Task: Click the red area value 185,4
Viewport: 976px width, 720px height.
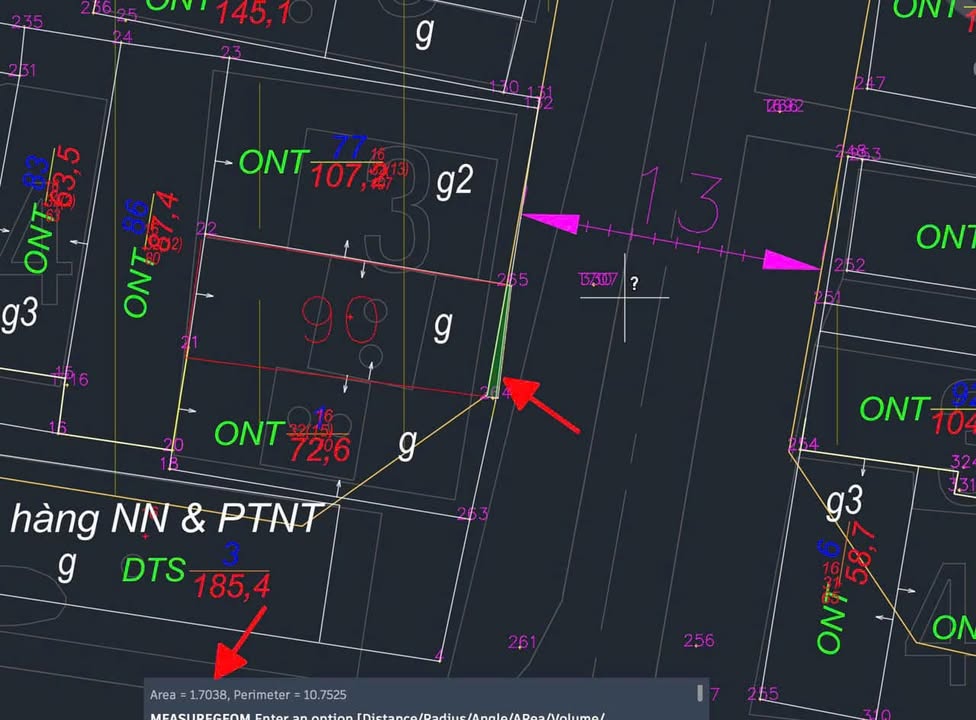Action: [x=232, y=587]
